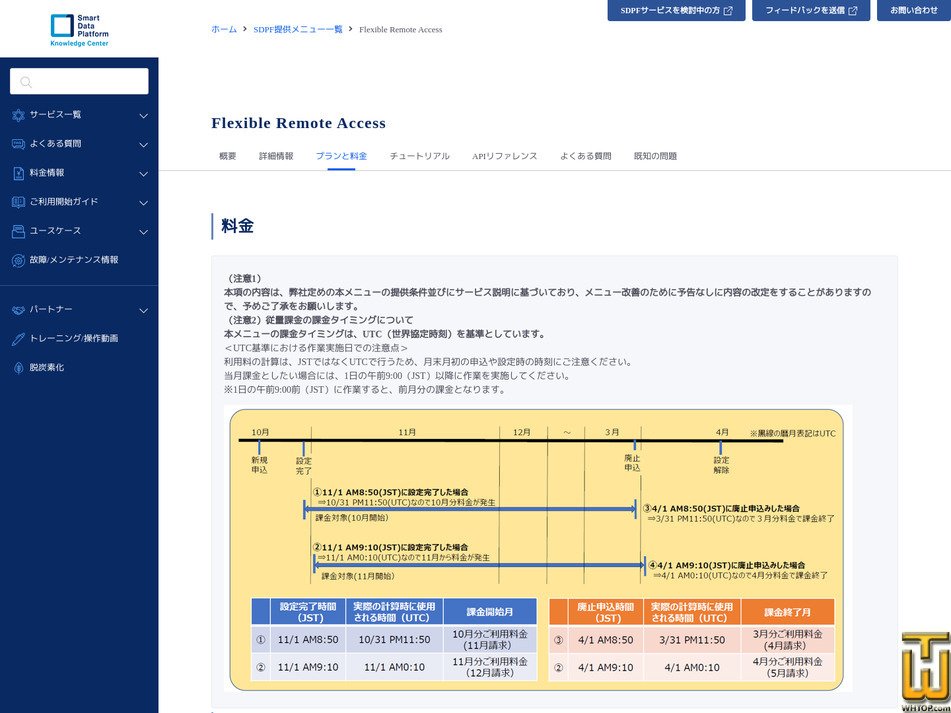Click the SDPFサービスを検討中の方 button
Viewport: 951px width, 713px height.
tap(676, 10)
